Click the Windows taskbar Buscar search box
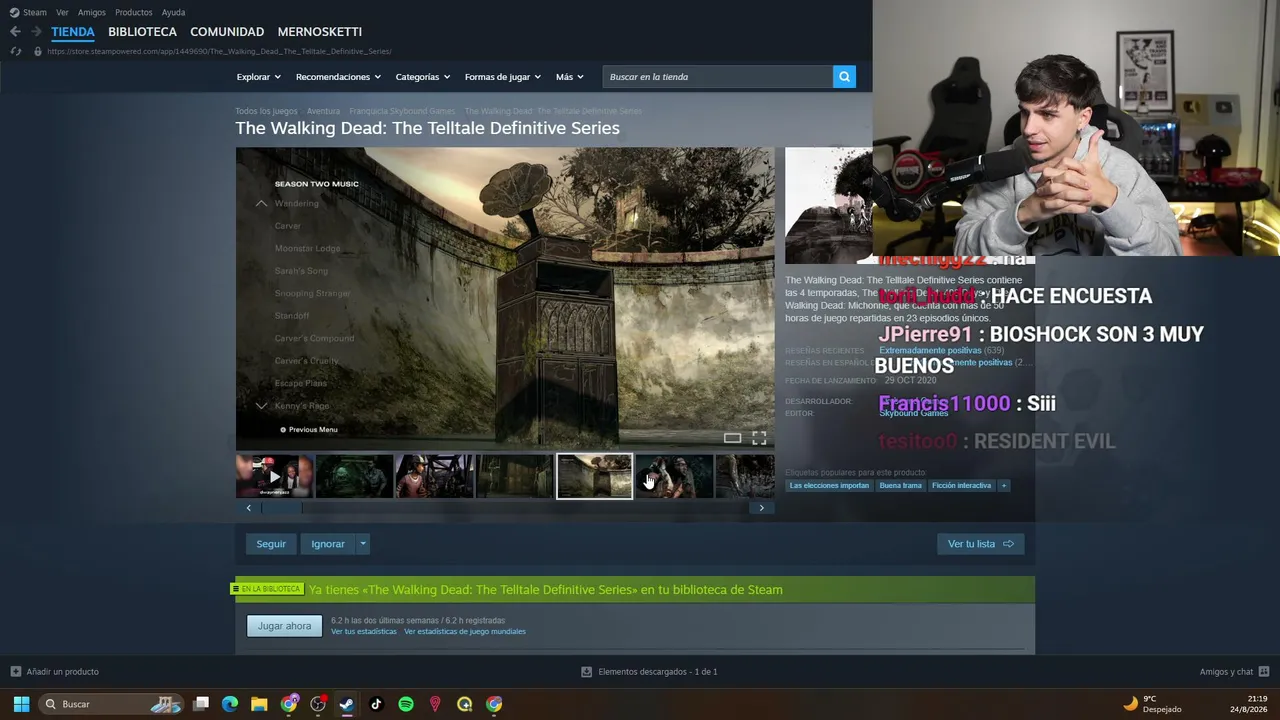This screenshot has width=1280, height=720. [x=111, y=704]
